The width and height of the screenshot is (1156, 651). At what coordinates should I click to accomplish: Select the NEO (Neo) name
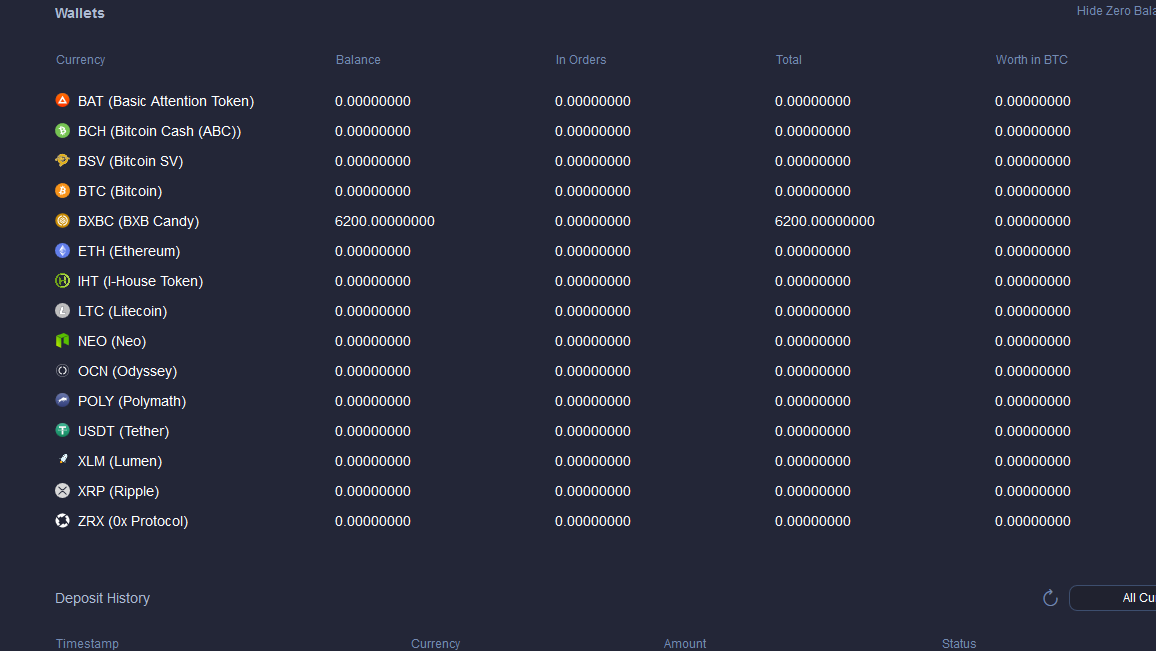112,341
